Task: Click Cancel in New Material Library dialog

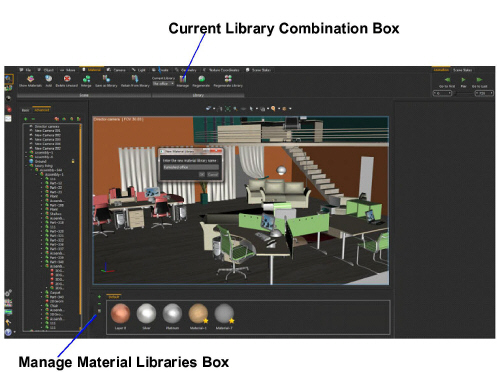Action: 213,174
